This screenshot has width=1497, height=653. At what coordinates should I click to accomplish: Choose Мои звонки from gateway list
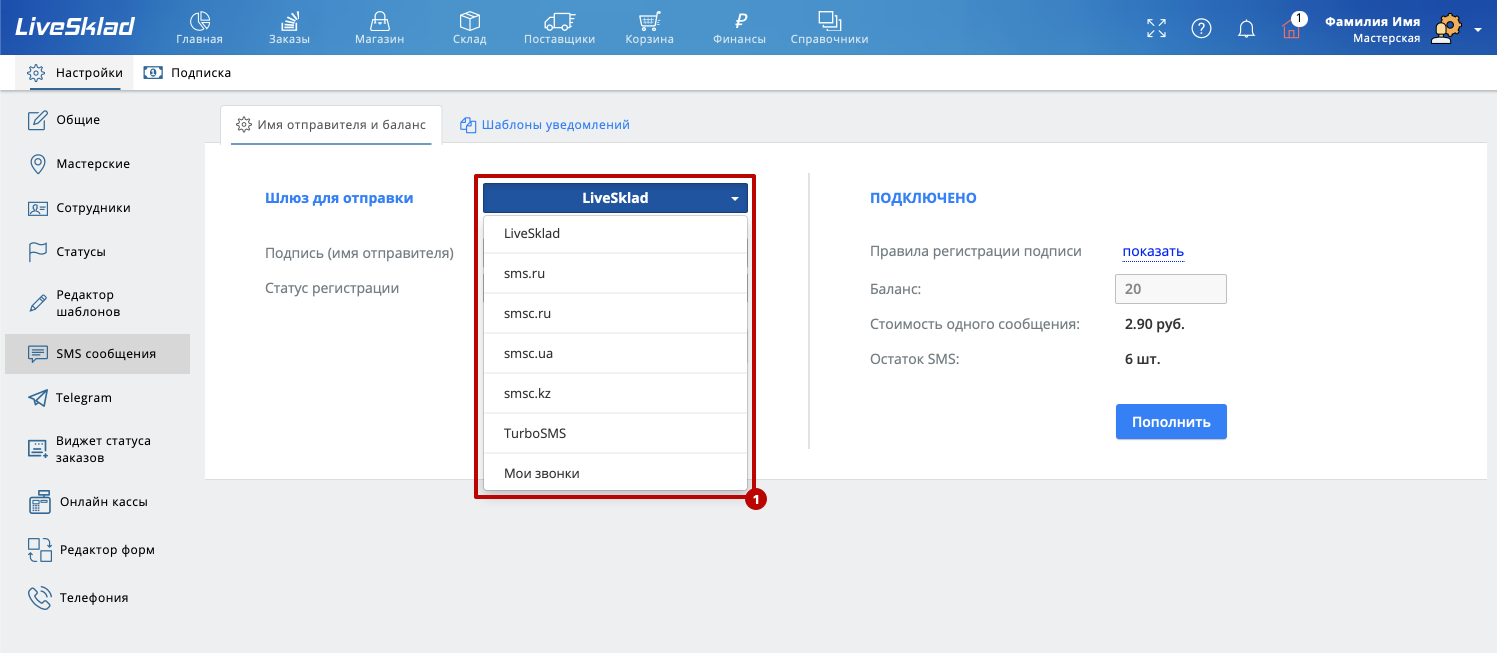(x=615, y=473)
